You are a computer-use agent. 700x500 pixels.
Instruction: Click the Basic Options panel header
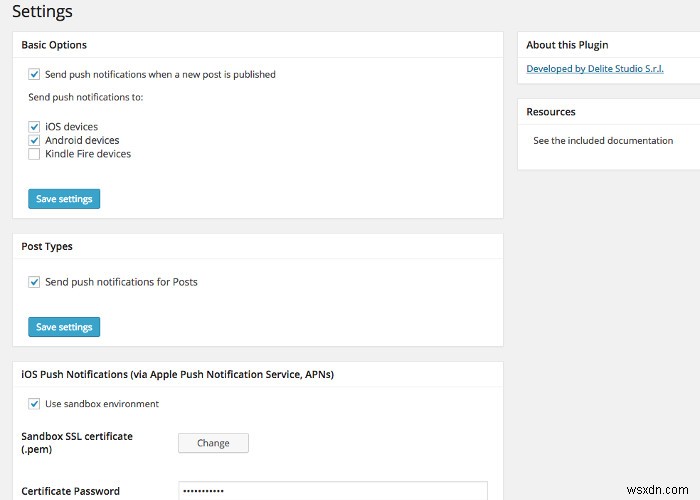(258, 45)
